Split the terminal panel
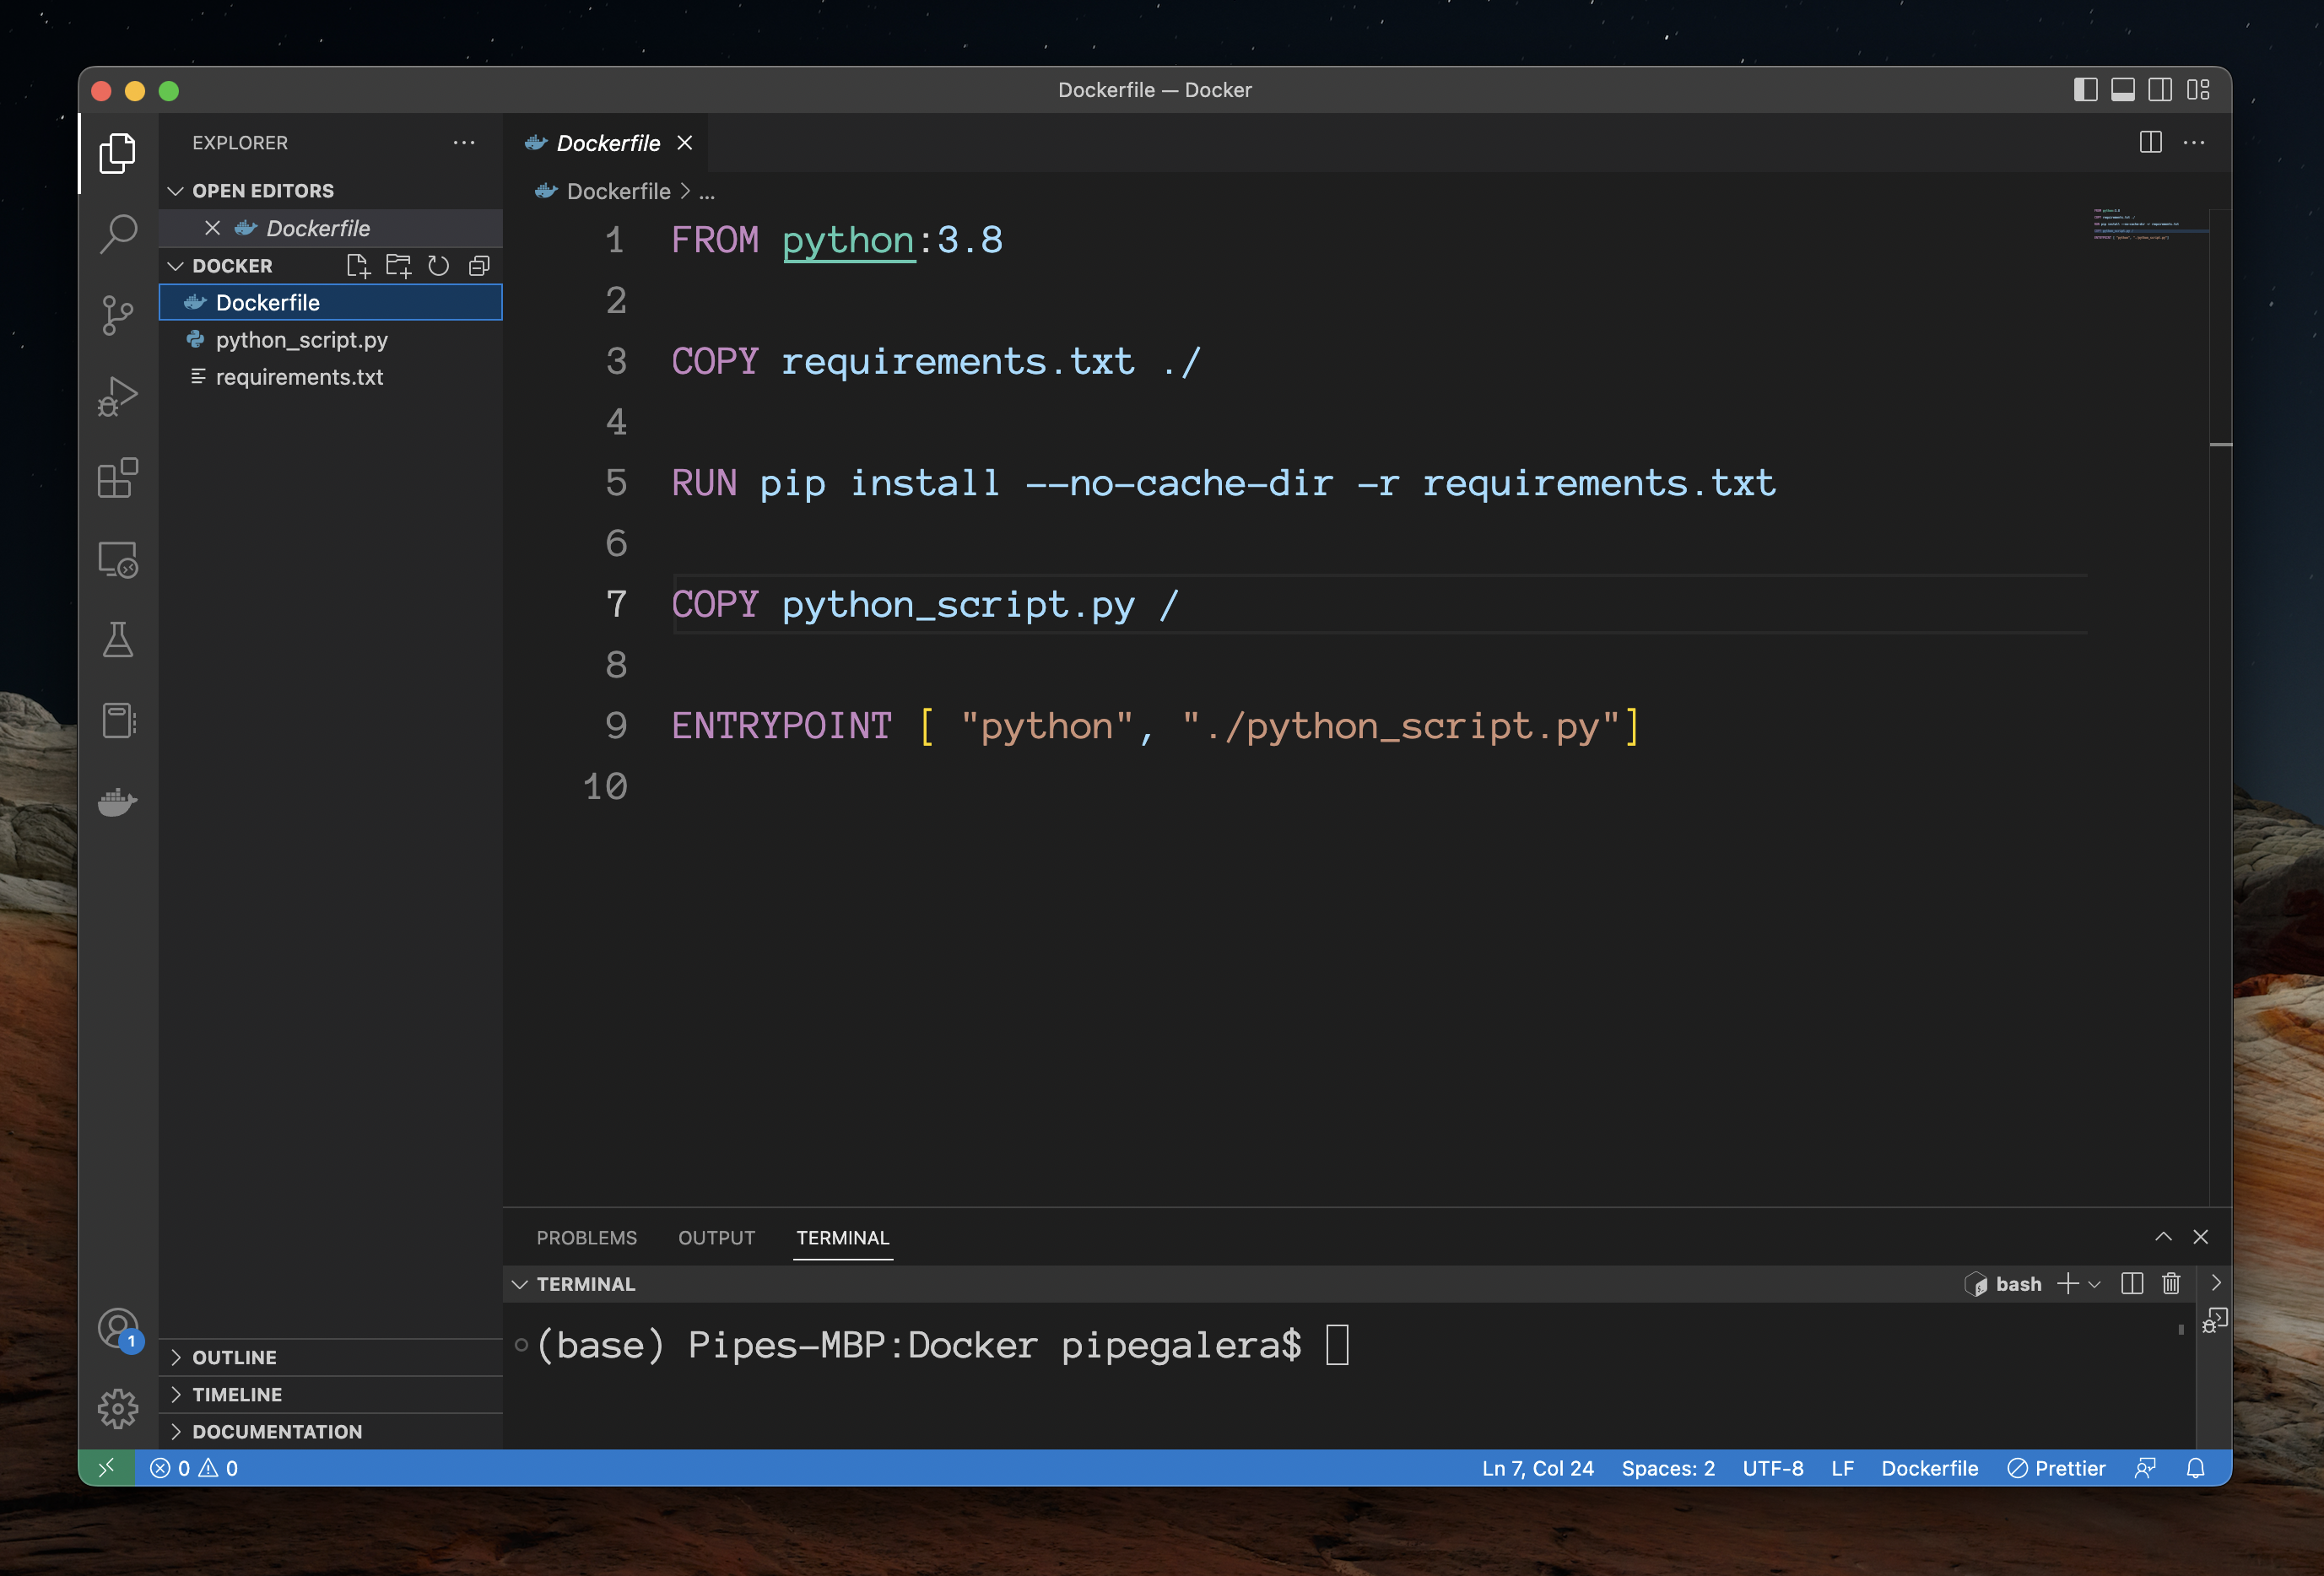2324x1576 pixels. (x=2132, y=1284)
